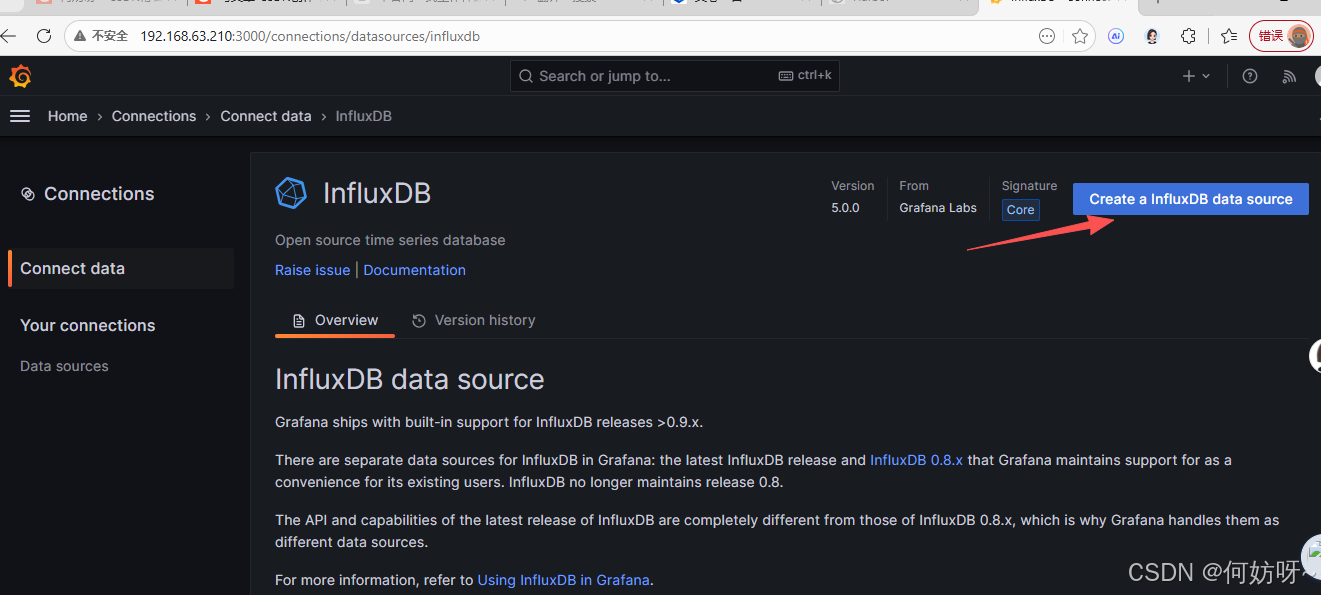Click the browser address bar URL
Viewport: 1321px width, 595px height.
(310, 36)
